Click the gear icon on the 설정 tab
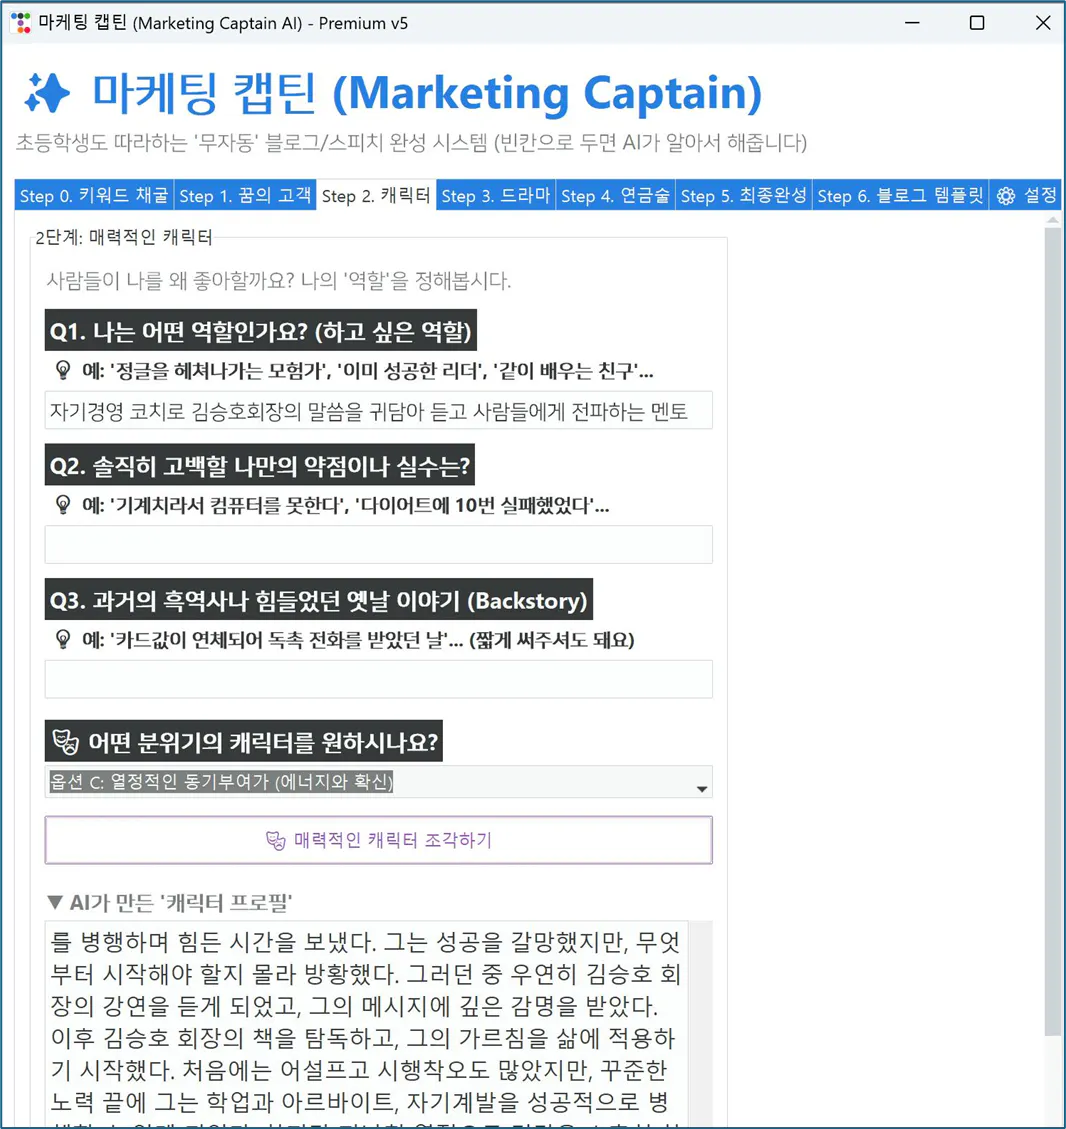1066x1129 pixels. [1003, 195]
